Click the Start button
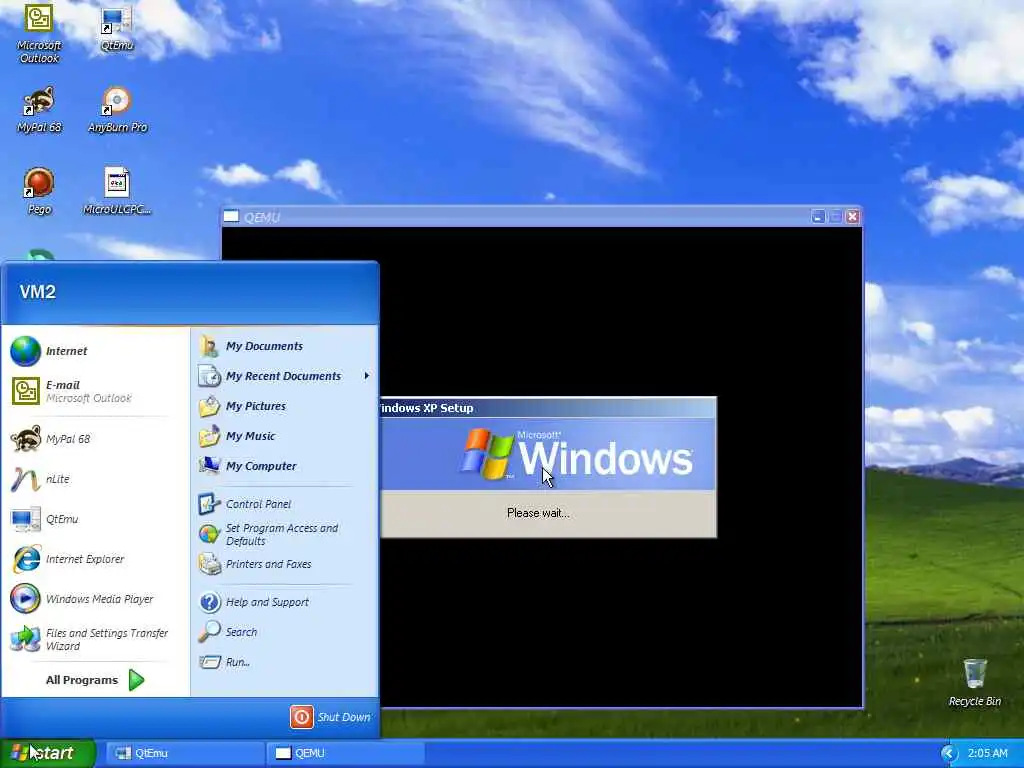The width and height of the screenshot is (1024, 768). point(48,753)
